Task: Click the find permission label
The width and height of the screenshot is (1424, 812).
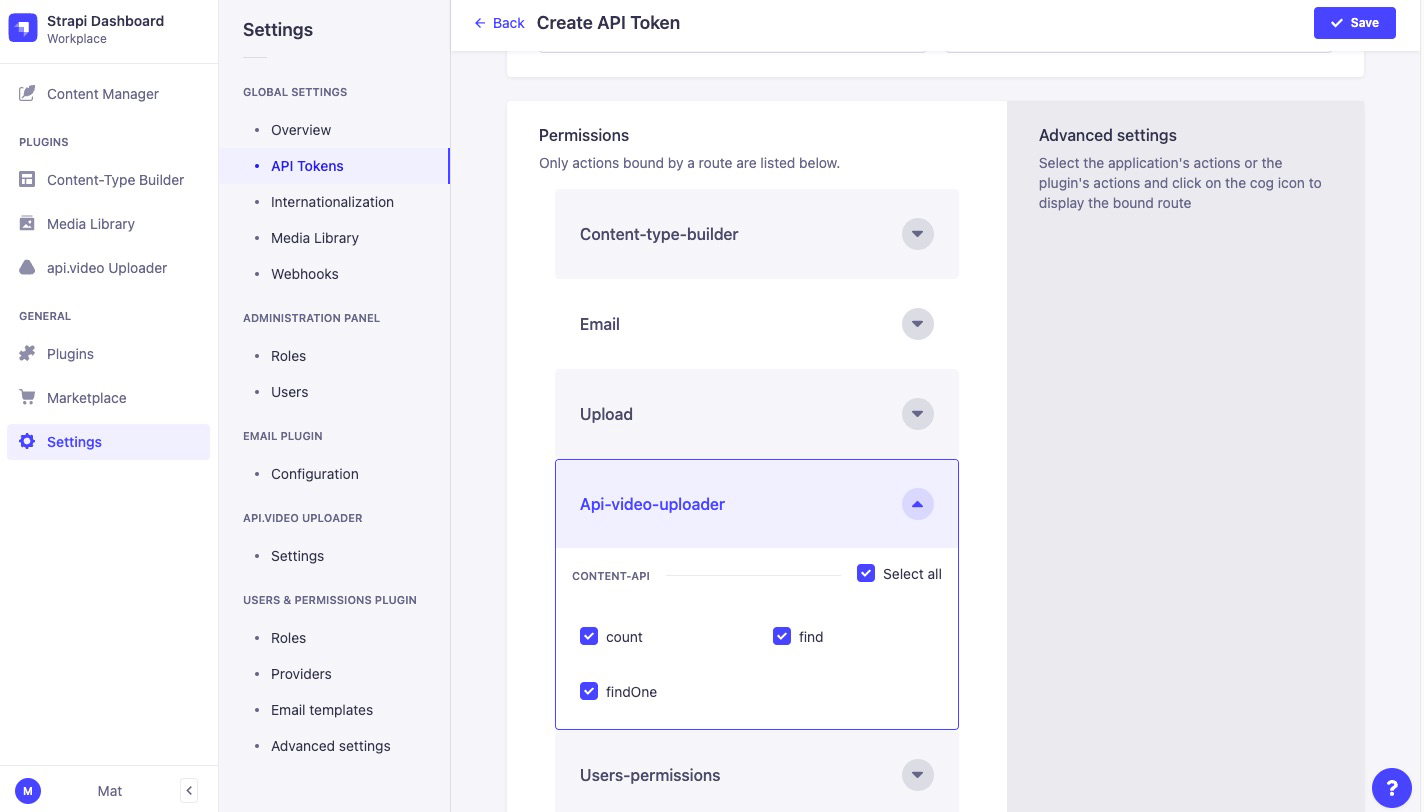Action: coord(811,637)
